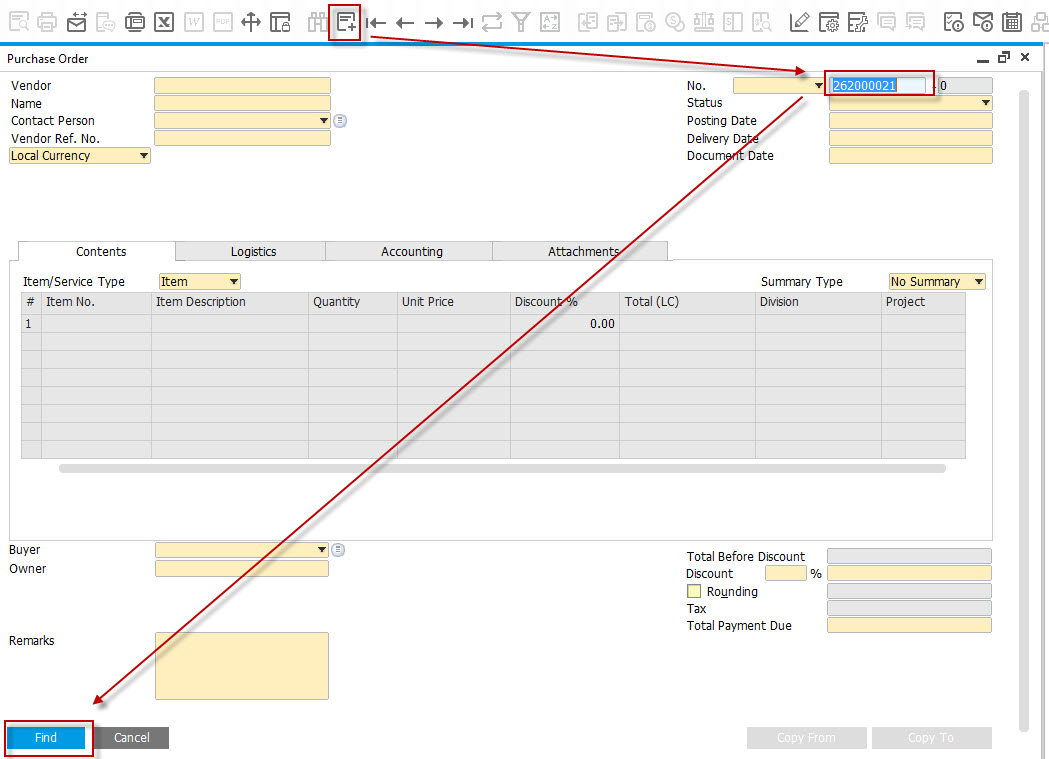Click the move/drag arrows toolbar icon
Viewport: 1049px width, 759px height.
251,22
